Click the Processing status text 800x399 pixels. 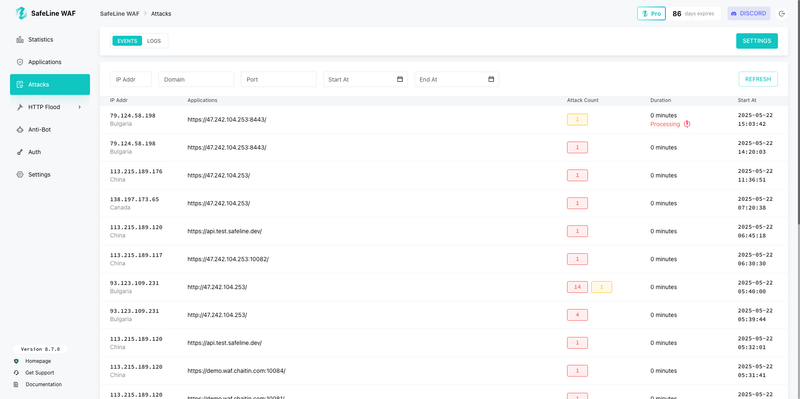(665, 124)
